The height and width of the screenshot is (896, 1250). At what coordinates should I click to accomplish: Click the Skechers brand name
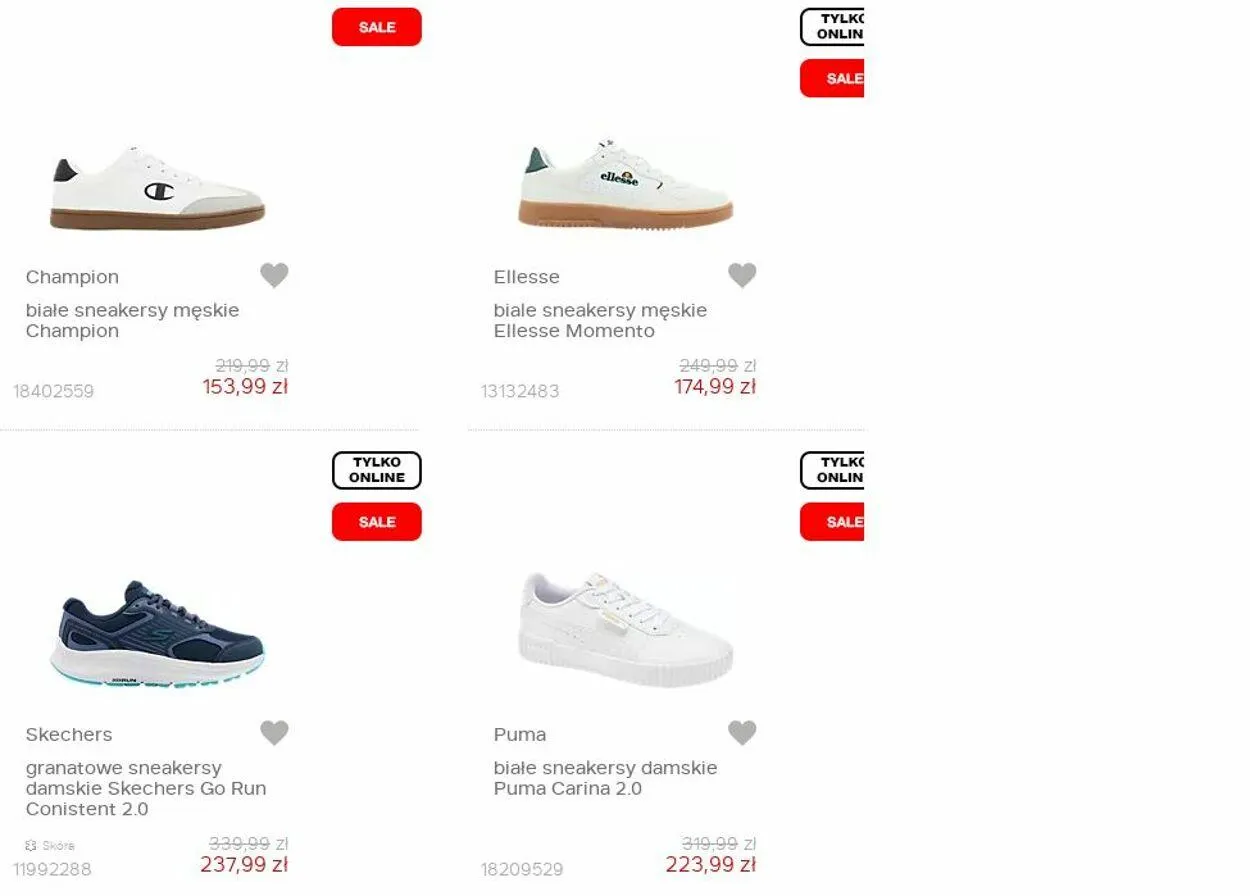tap(69, 734)
